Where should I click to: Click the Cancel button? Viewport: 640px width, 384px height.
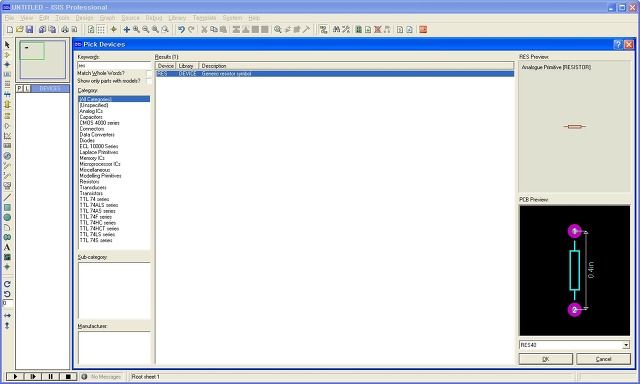pyautogui.click(x=603, y=359)
